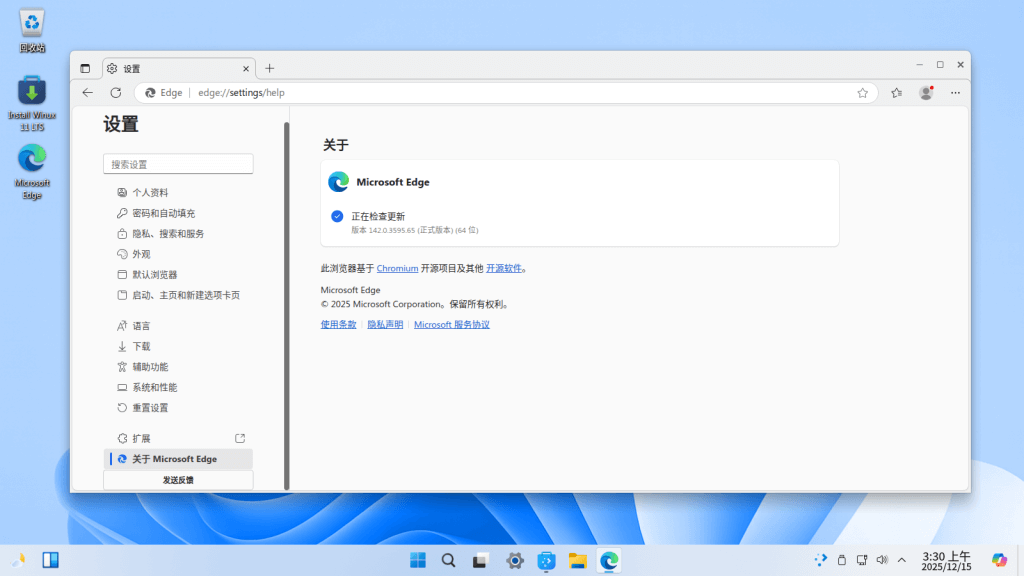Screen dimensions: 1024x576
Task: Click the 发送反馈 button
Action: pyautogui.click(x=178, y=480)
